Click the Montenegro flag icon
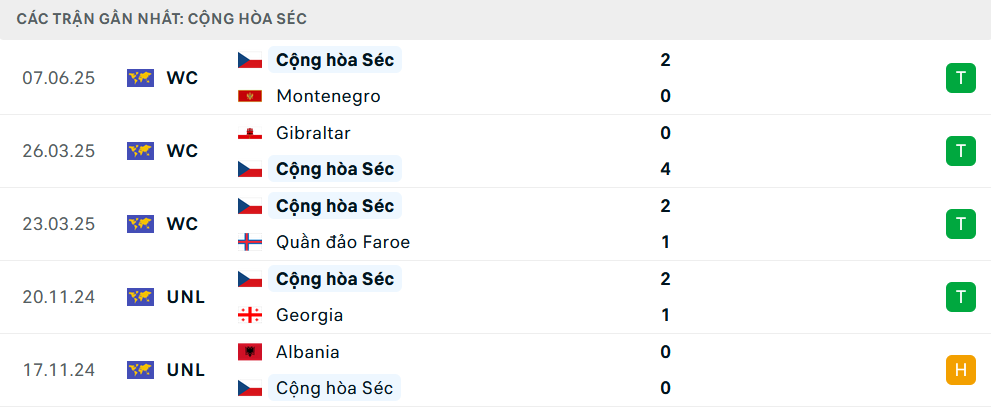 (250, 97)
